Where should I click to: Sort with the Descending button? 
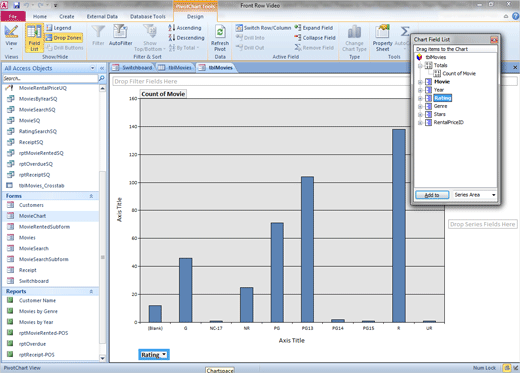click(x=187, y=38)
